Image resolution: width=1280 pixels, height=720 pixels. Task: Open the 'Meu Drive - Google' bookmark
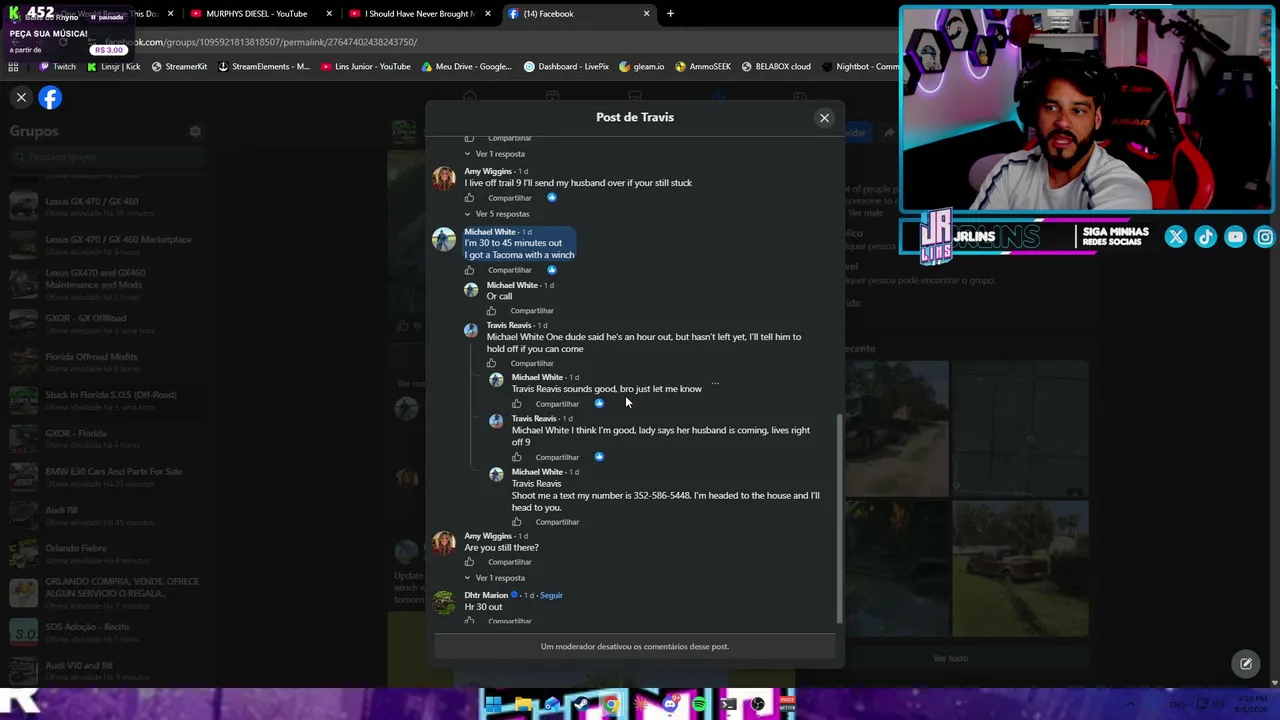466,67
